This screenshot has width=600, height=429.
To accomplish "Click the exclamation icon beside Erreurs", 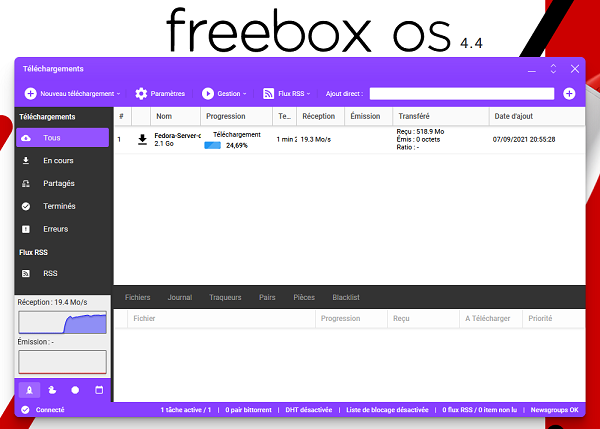I will click(x=26, y=229).
